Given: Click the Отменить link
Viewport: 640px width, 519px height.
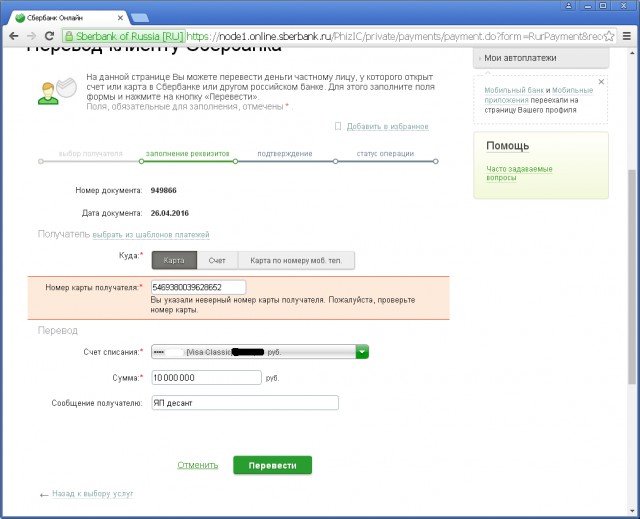Looking at the screenshot, I should point(198,465).
